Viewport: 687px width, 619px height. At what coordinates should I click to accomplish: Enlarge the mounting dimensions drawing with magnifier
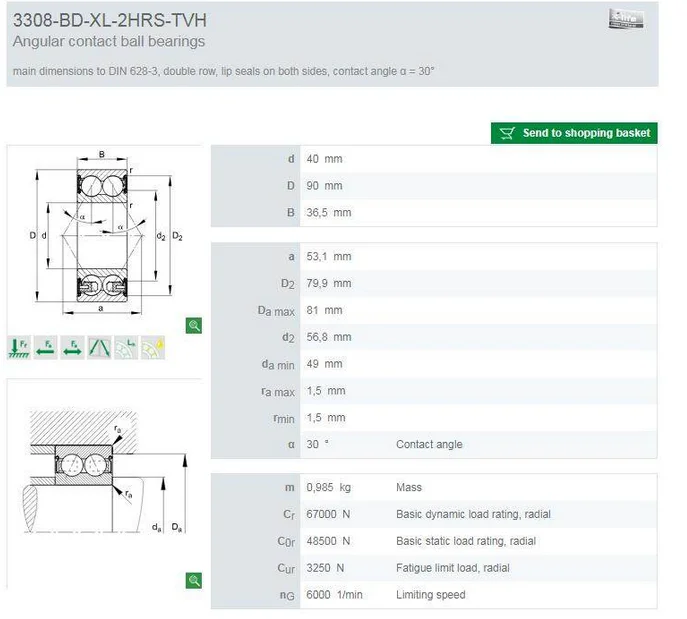tap(194, 580)
